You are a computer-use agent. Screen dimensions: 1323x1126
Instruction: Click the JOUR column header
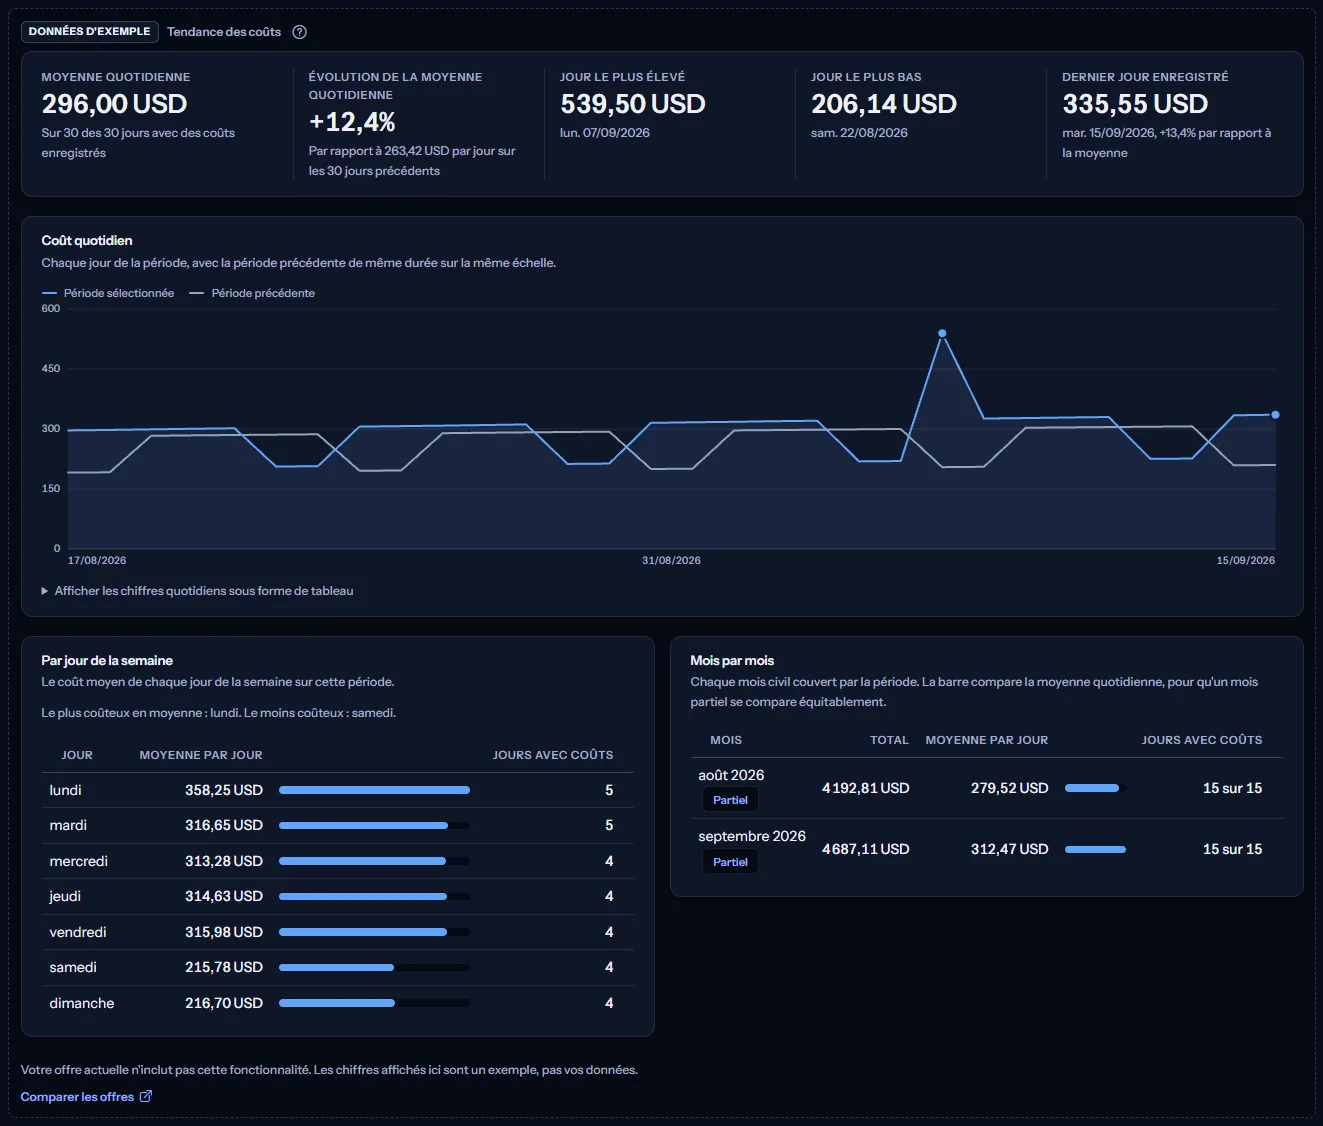(x=77, y=755)
